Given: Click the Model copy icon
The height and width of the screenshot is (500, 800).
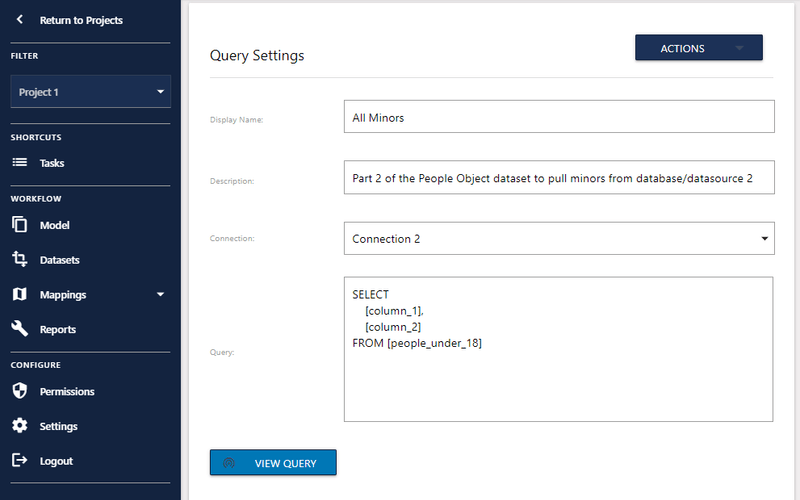Looking at the screenshot, I should pos(20,225).
